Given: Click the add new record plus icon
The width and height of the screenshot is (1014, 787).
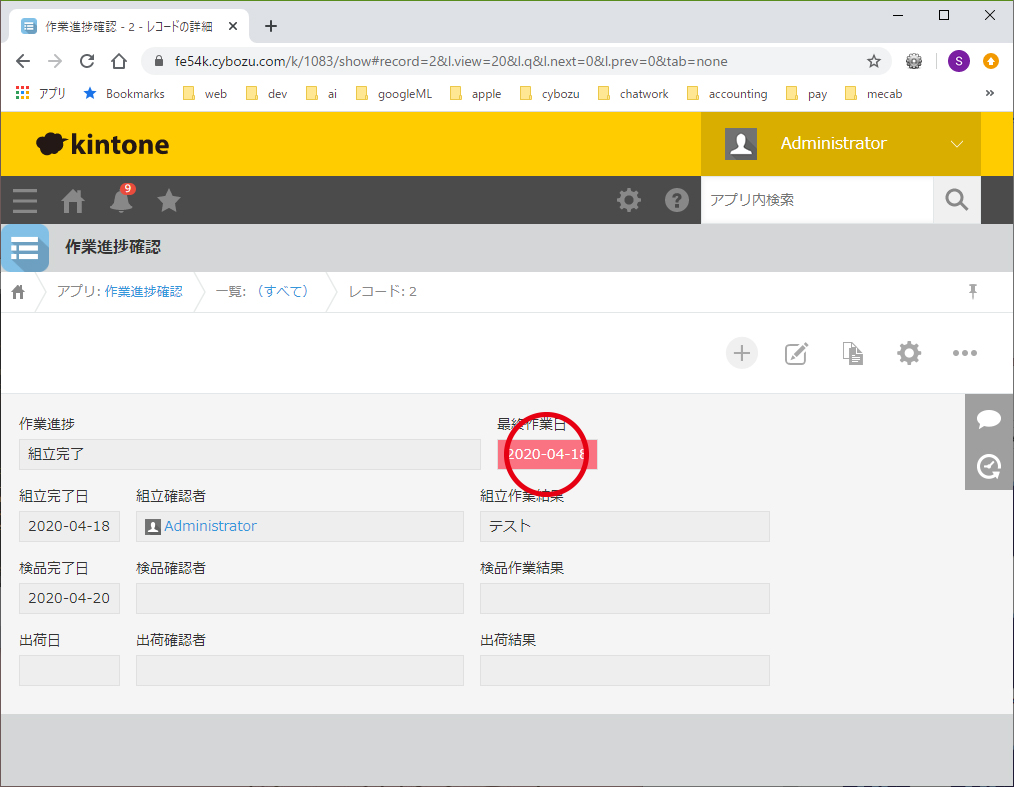Looking at the screenshot, I should click(x=741, y=353).
